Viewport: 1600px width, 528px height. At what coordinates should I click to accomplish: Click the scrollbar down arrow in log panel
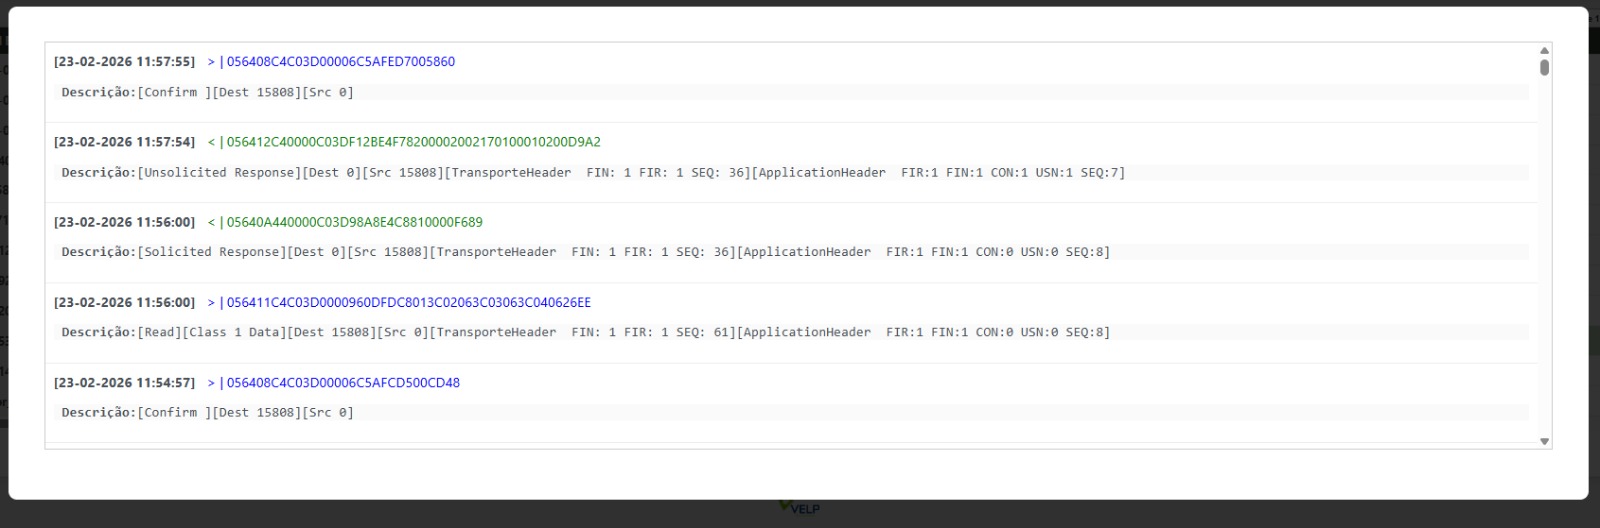[x=1544, y=441]
